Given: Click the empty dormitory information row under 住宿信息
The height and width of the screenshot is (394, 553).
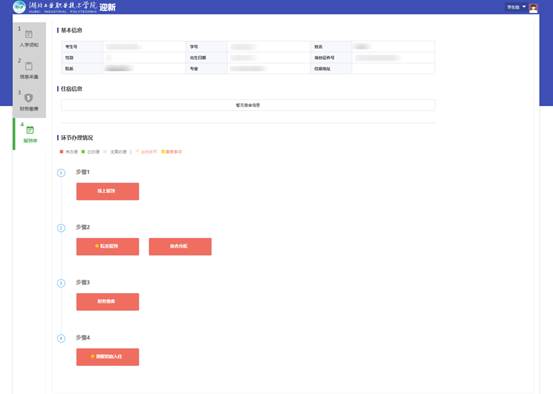Looking at the screenshot, I should click(248, 105).
